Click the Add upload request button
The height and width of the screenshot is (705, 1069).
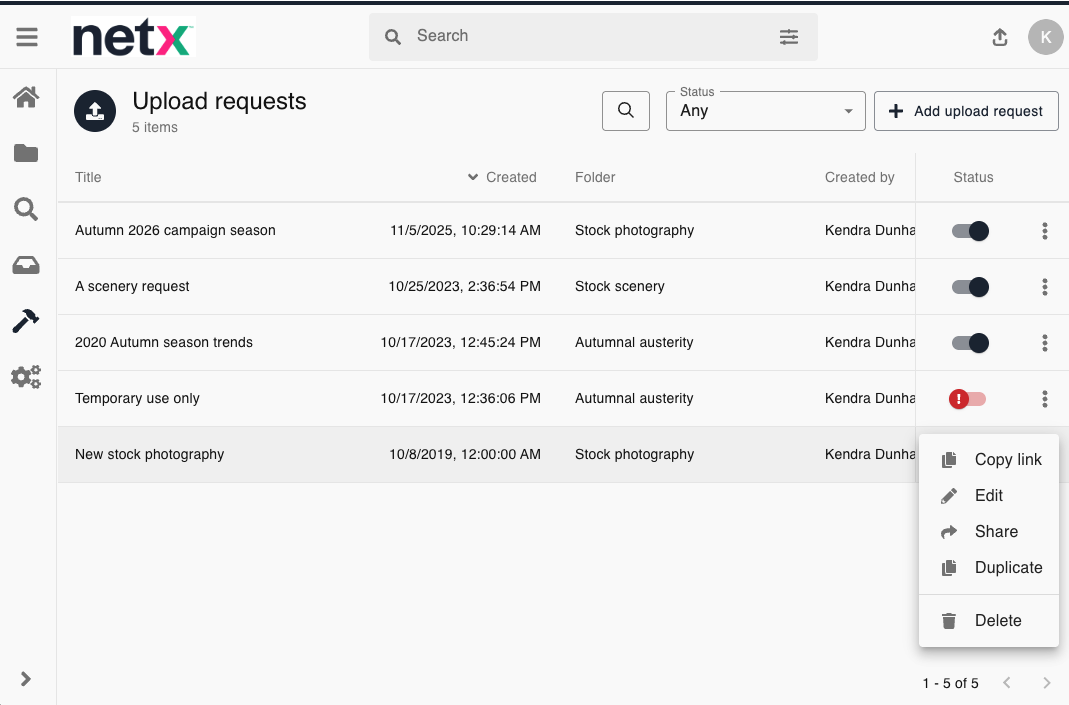[x=966, y=111]
